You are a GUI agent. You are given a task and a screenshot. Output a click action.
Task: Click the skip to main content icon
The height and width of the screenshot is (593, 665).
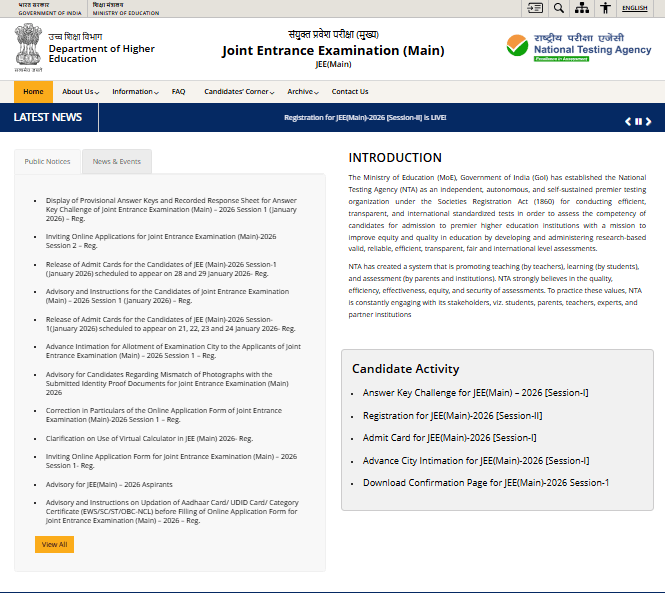click(534, 8)
